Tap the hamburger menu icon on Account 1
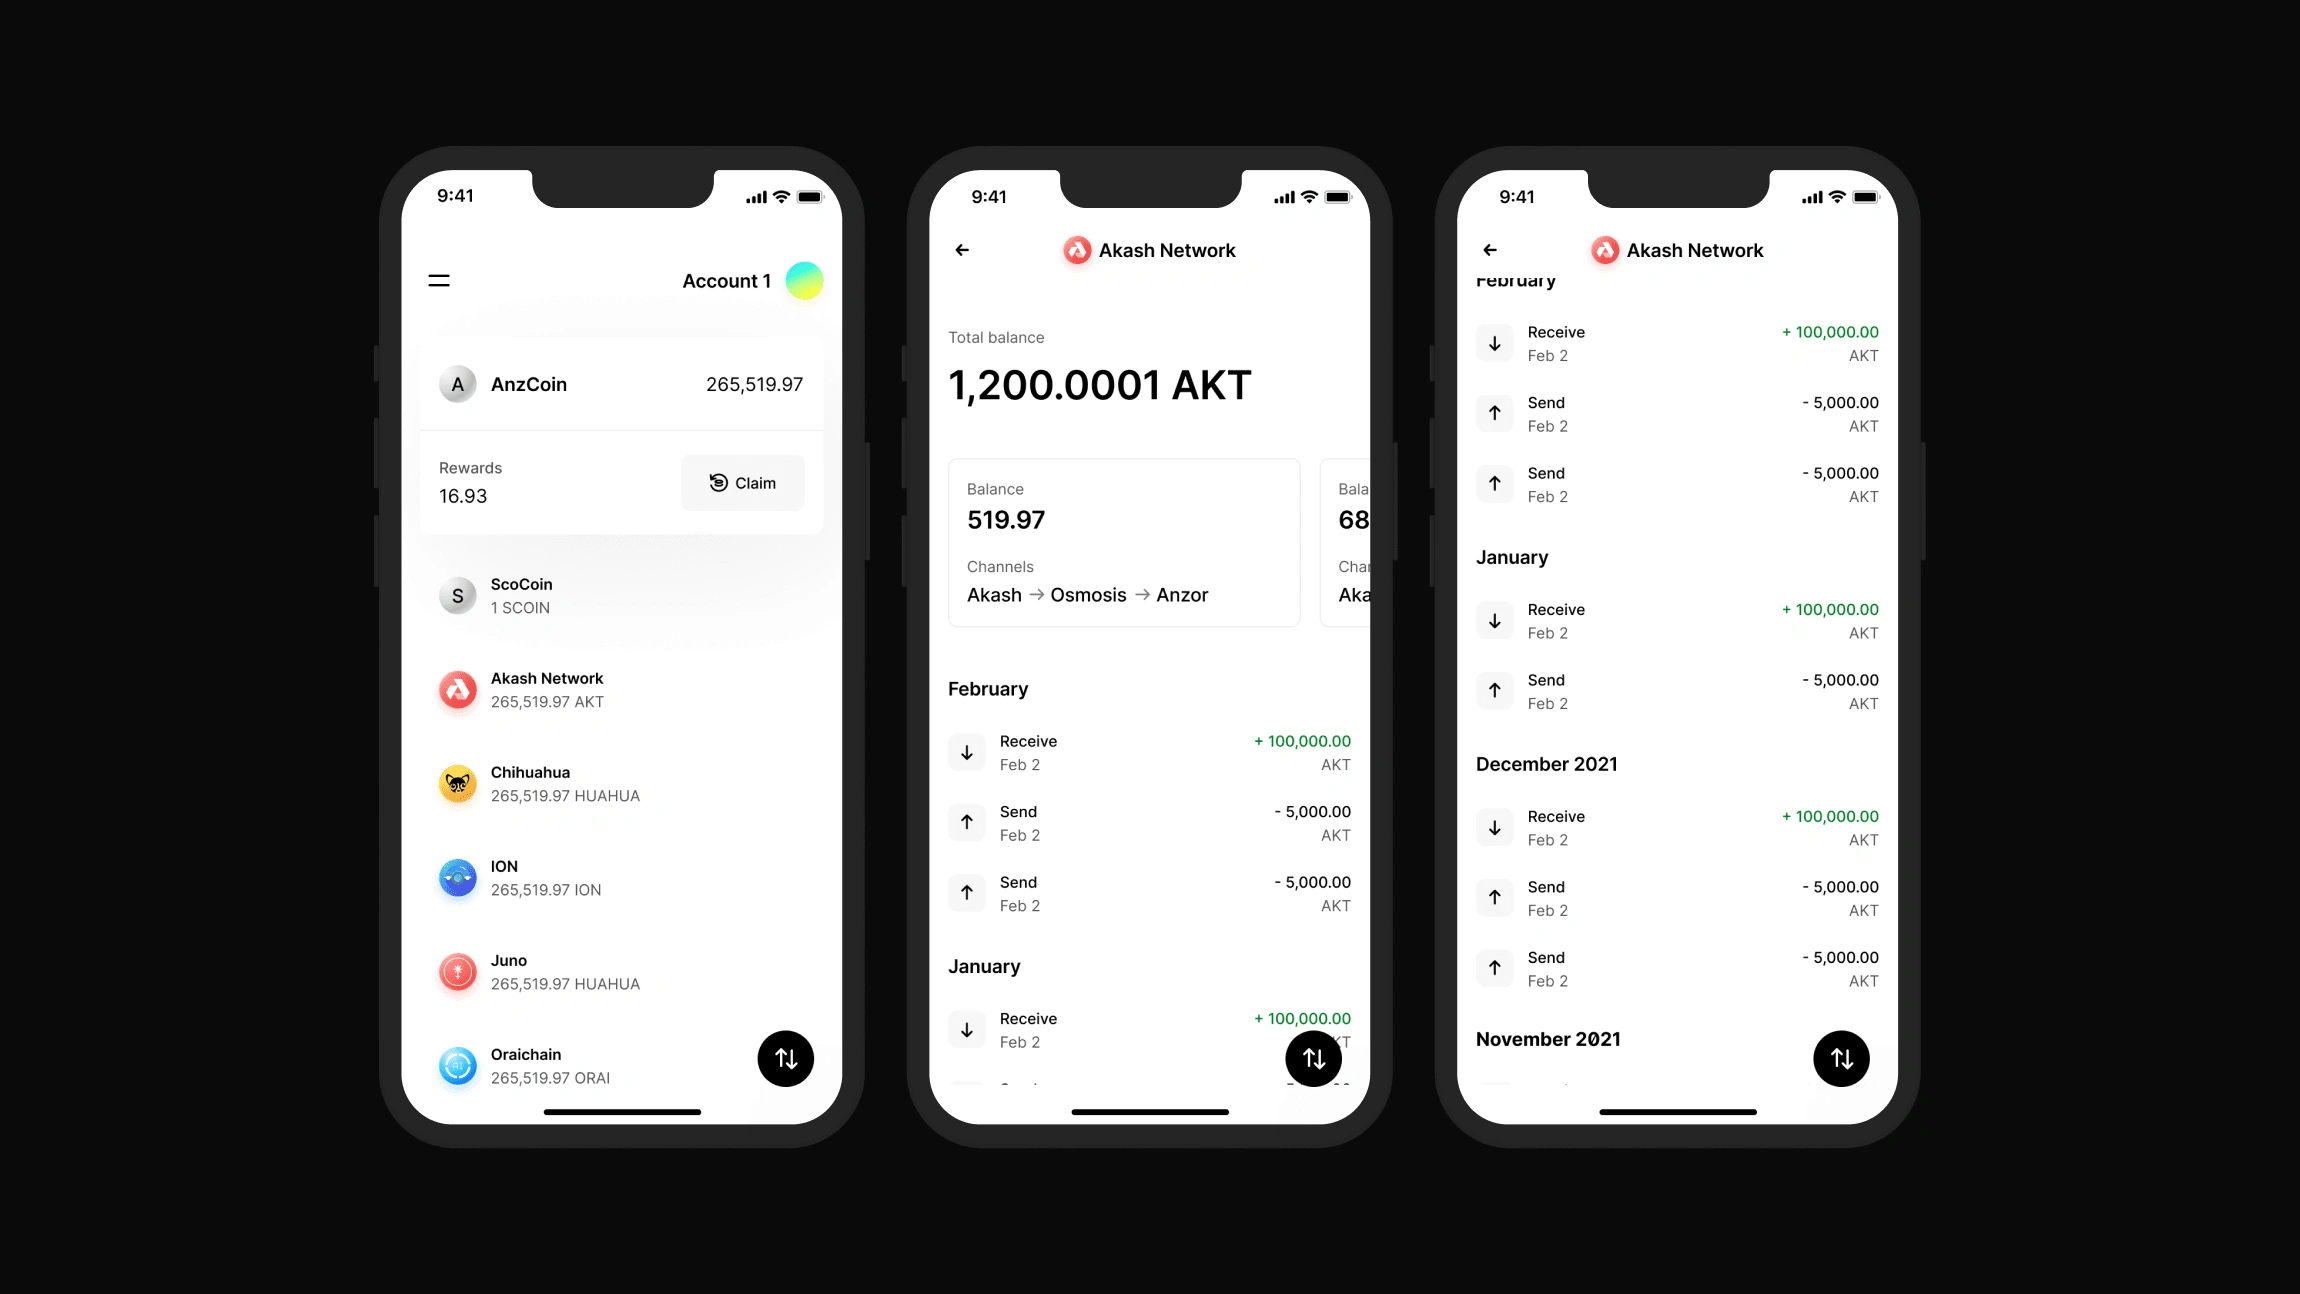 [439, 280]
